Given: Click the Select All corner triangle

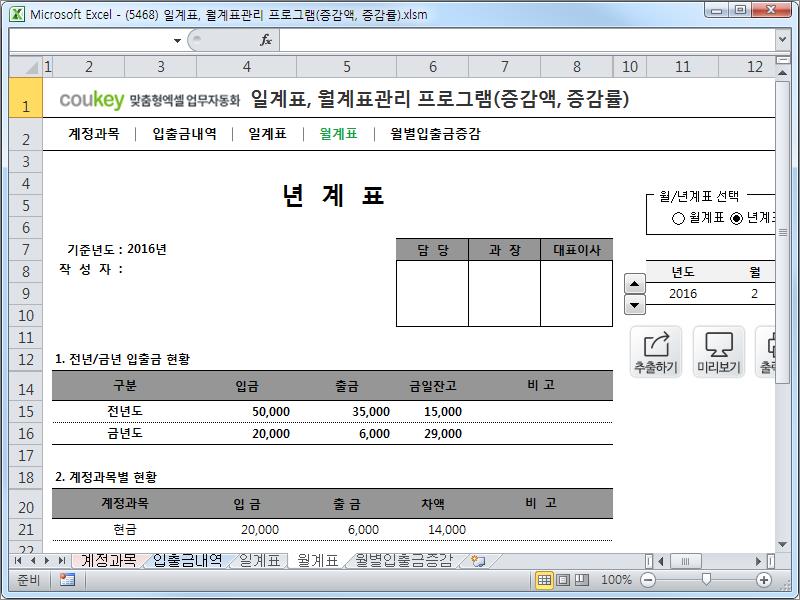Looking at the screenshot, I should [x=26, y=66].
